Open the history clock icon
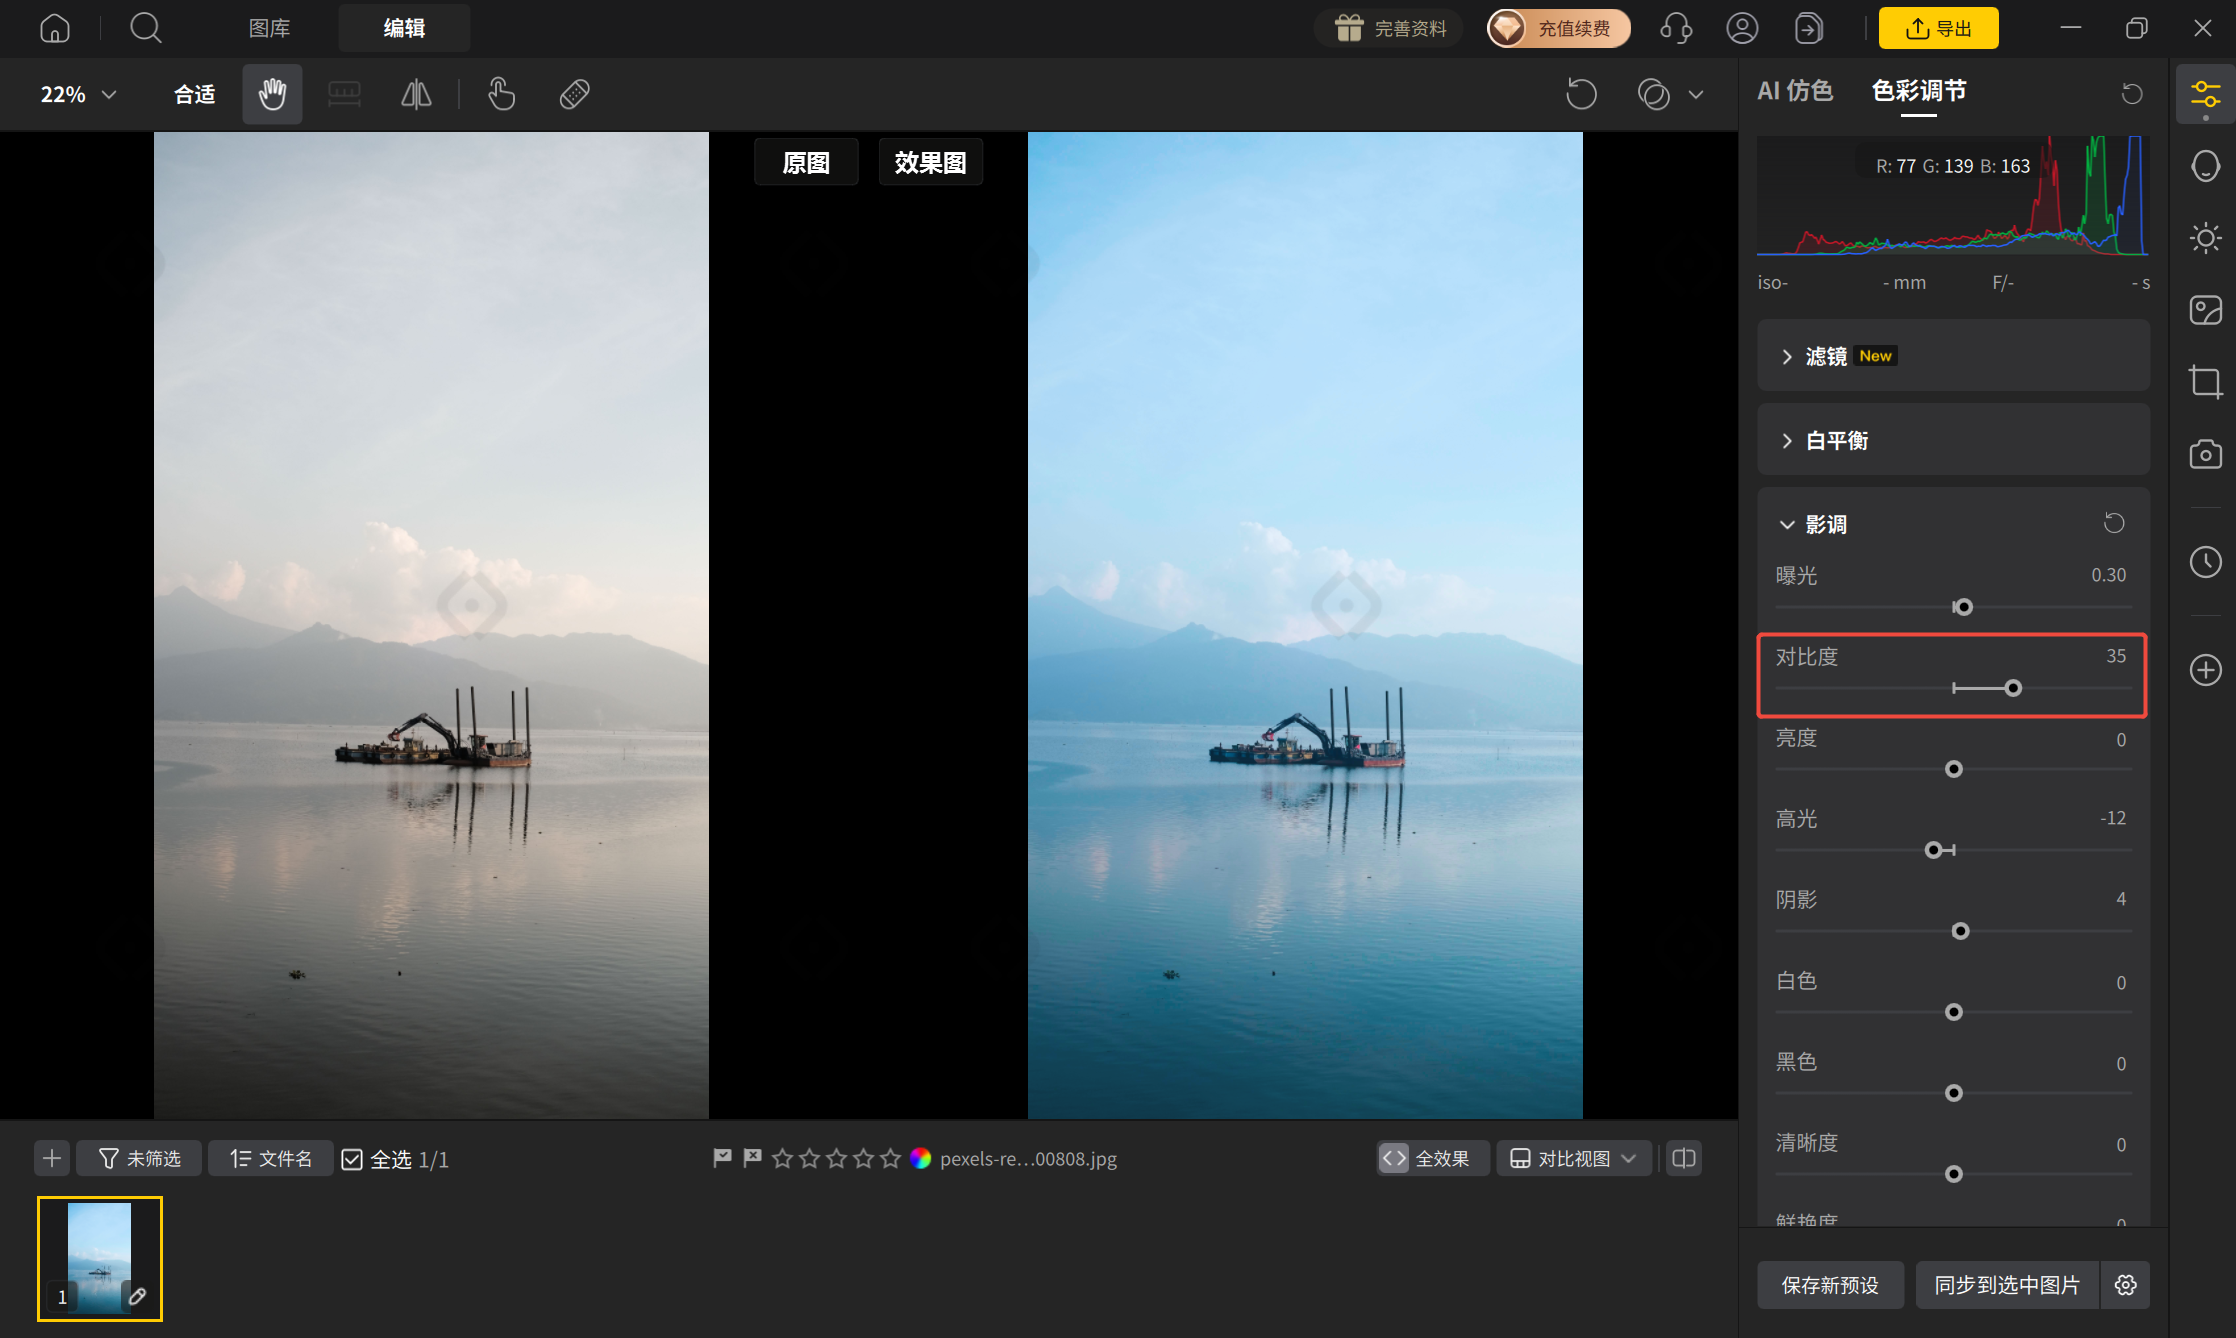The height and width of the screenshot is (1338, 2236). [x=2205, y=562]
